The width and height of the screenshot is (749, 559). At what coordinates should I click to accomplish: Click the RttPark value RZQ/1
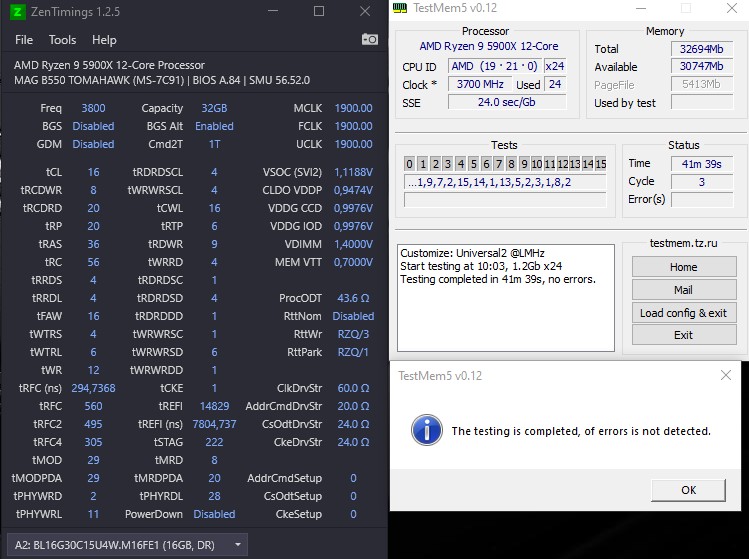tap(353, 352)
